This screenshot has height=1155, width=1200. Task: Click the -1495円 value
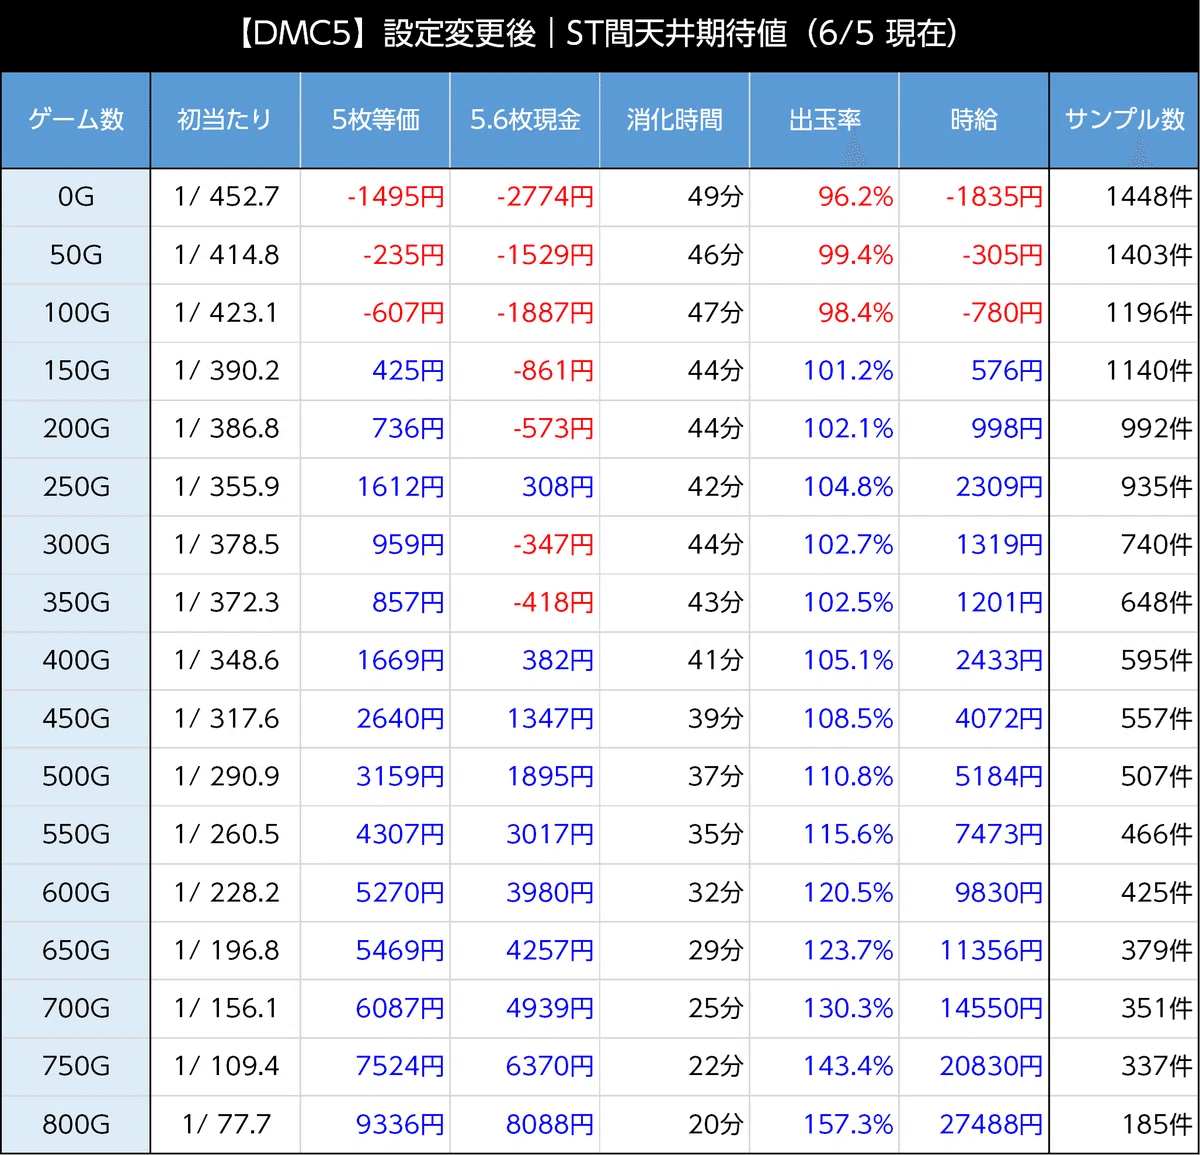[x=396, y=197]
